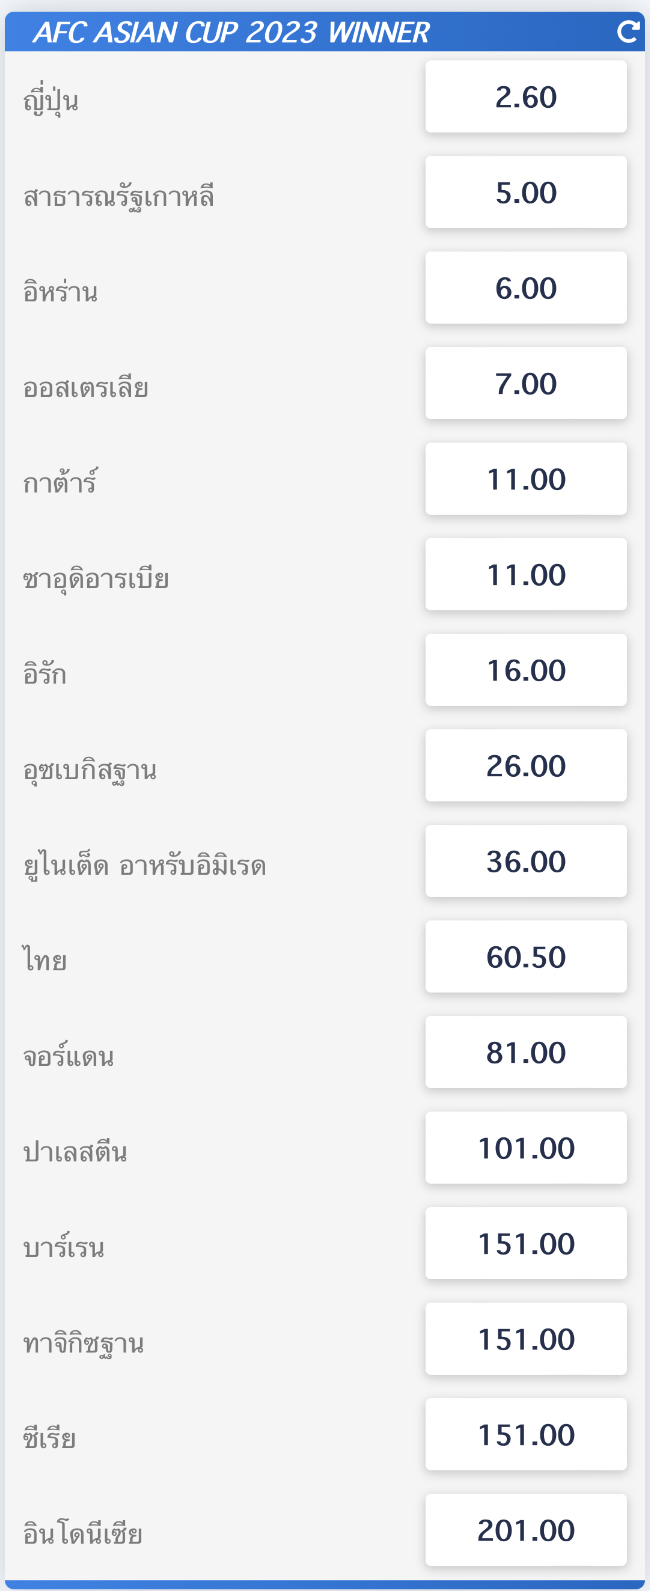This screenshot has height=1591, width=650.
Task: Click the AFC ASIAN CUP 2023 WINNER header
Action: click(x=232, y=32)
